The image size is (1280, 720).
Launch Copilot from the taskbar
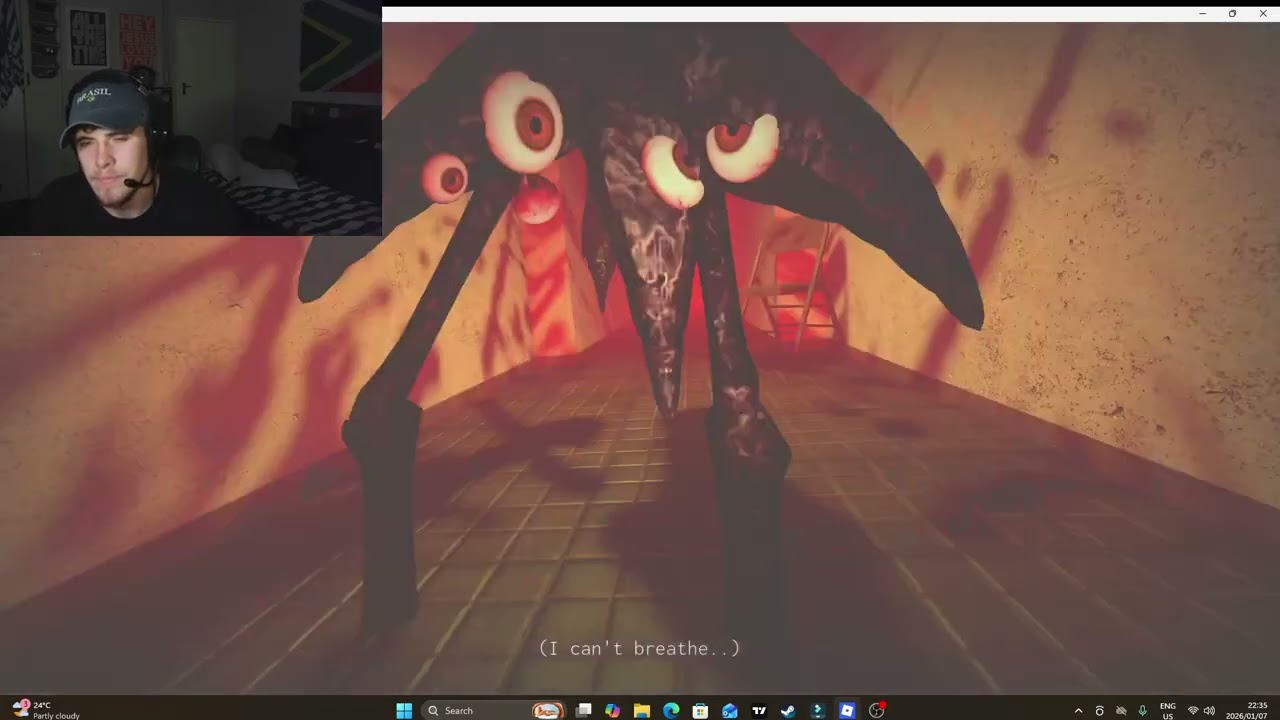click(612, 710)
